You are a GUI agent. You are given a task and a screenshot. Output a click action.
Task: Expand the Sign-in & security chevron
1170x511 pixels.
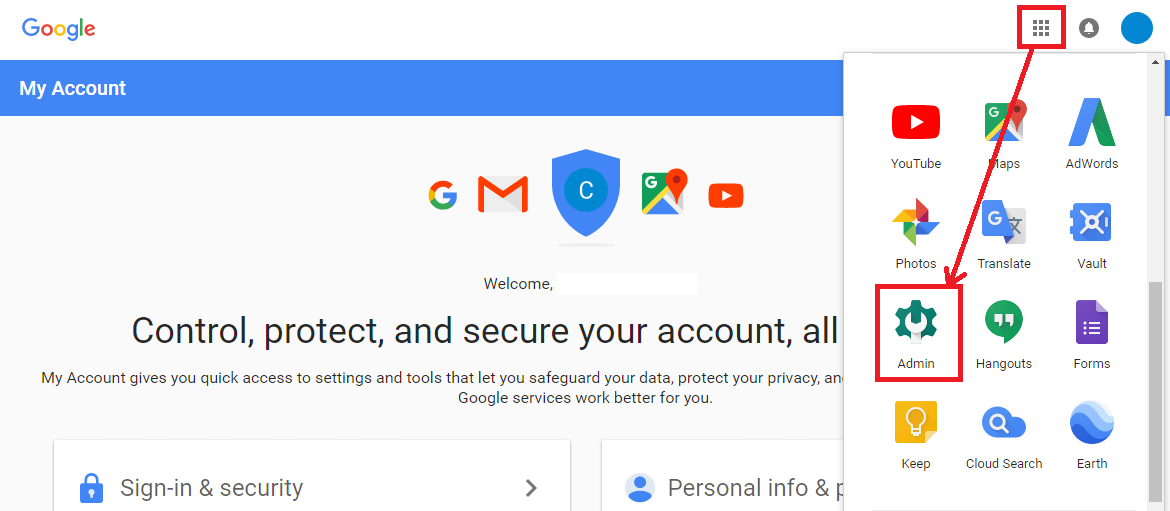[531, 488]
